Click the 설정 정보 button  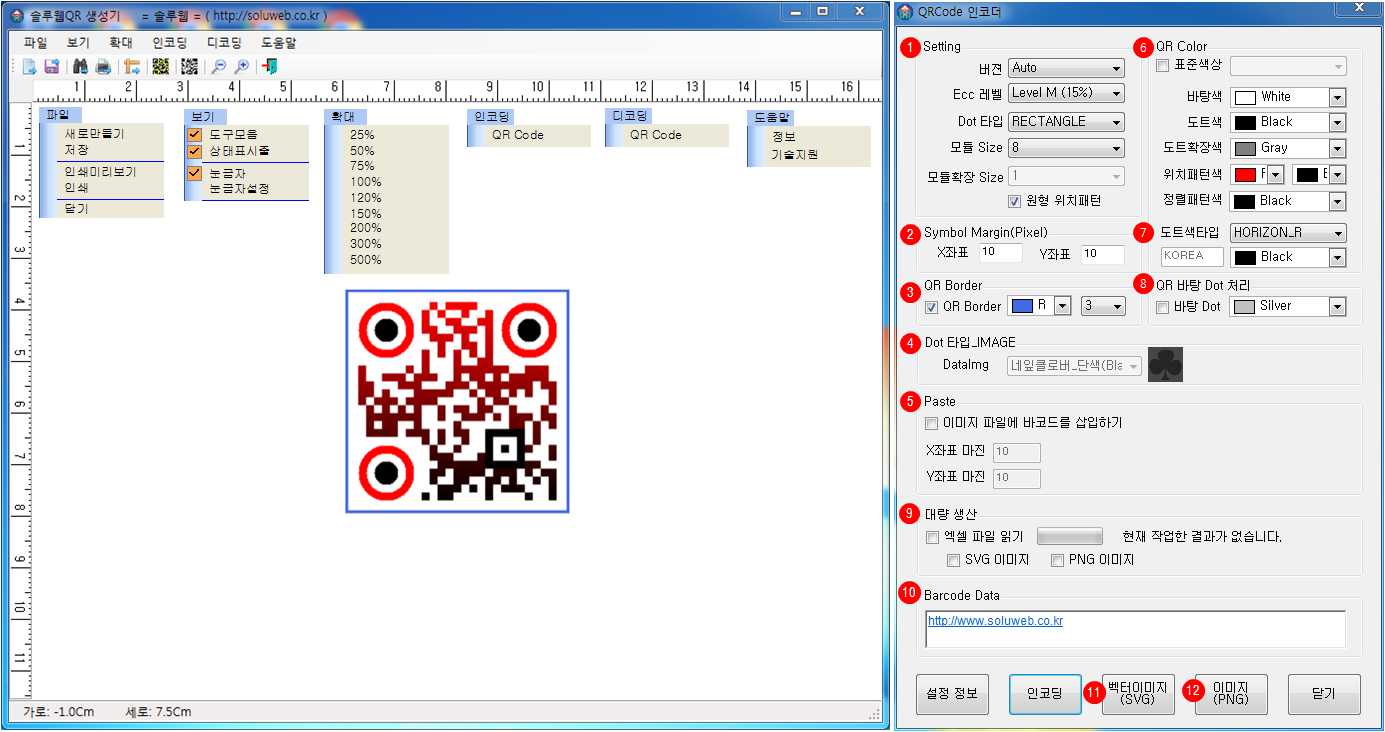[952, 694]
